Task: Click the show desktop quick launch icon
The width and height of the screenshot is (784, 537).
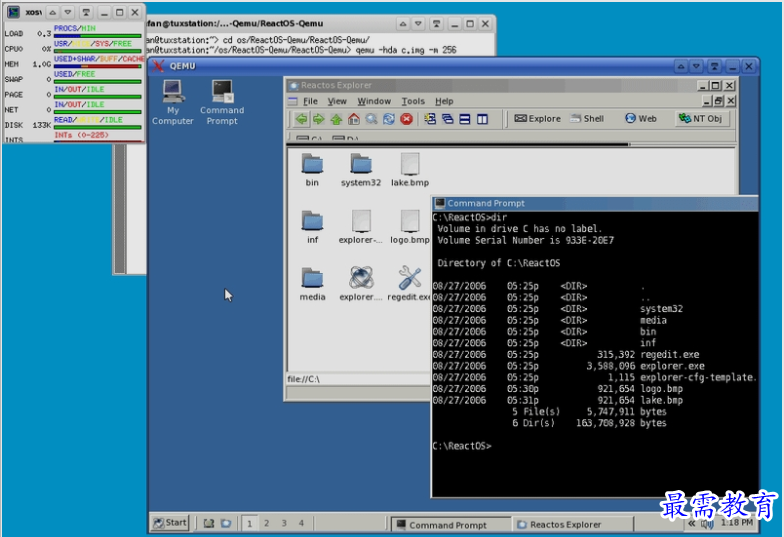Action: tap(209, 524)
